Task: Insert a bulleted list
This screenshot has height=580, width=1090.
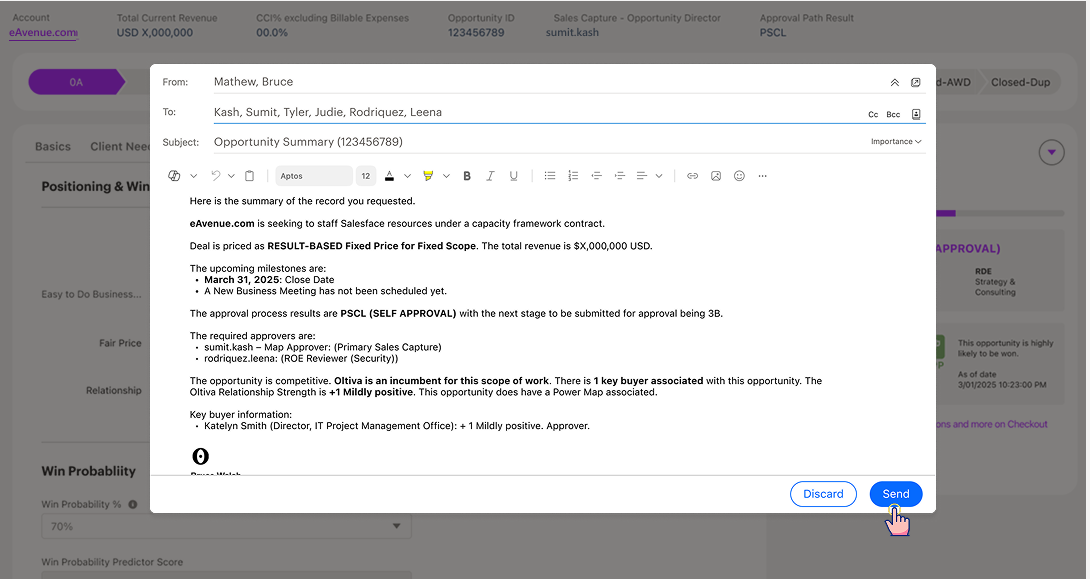Action: coord(550,176)
